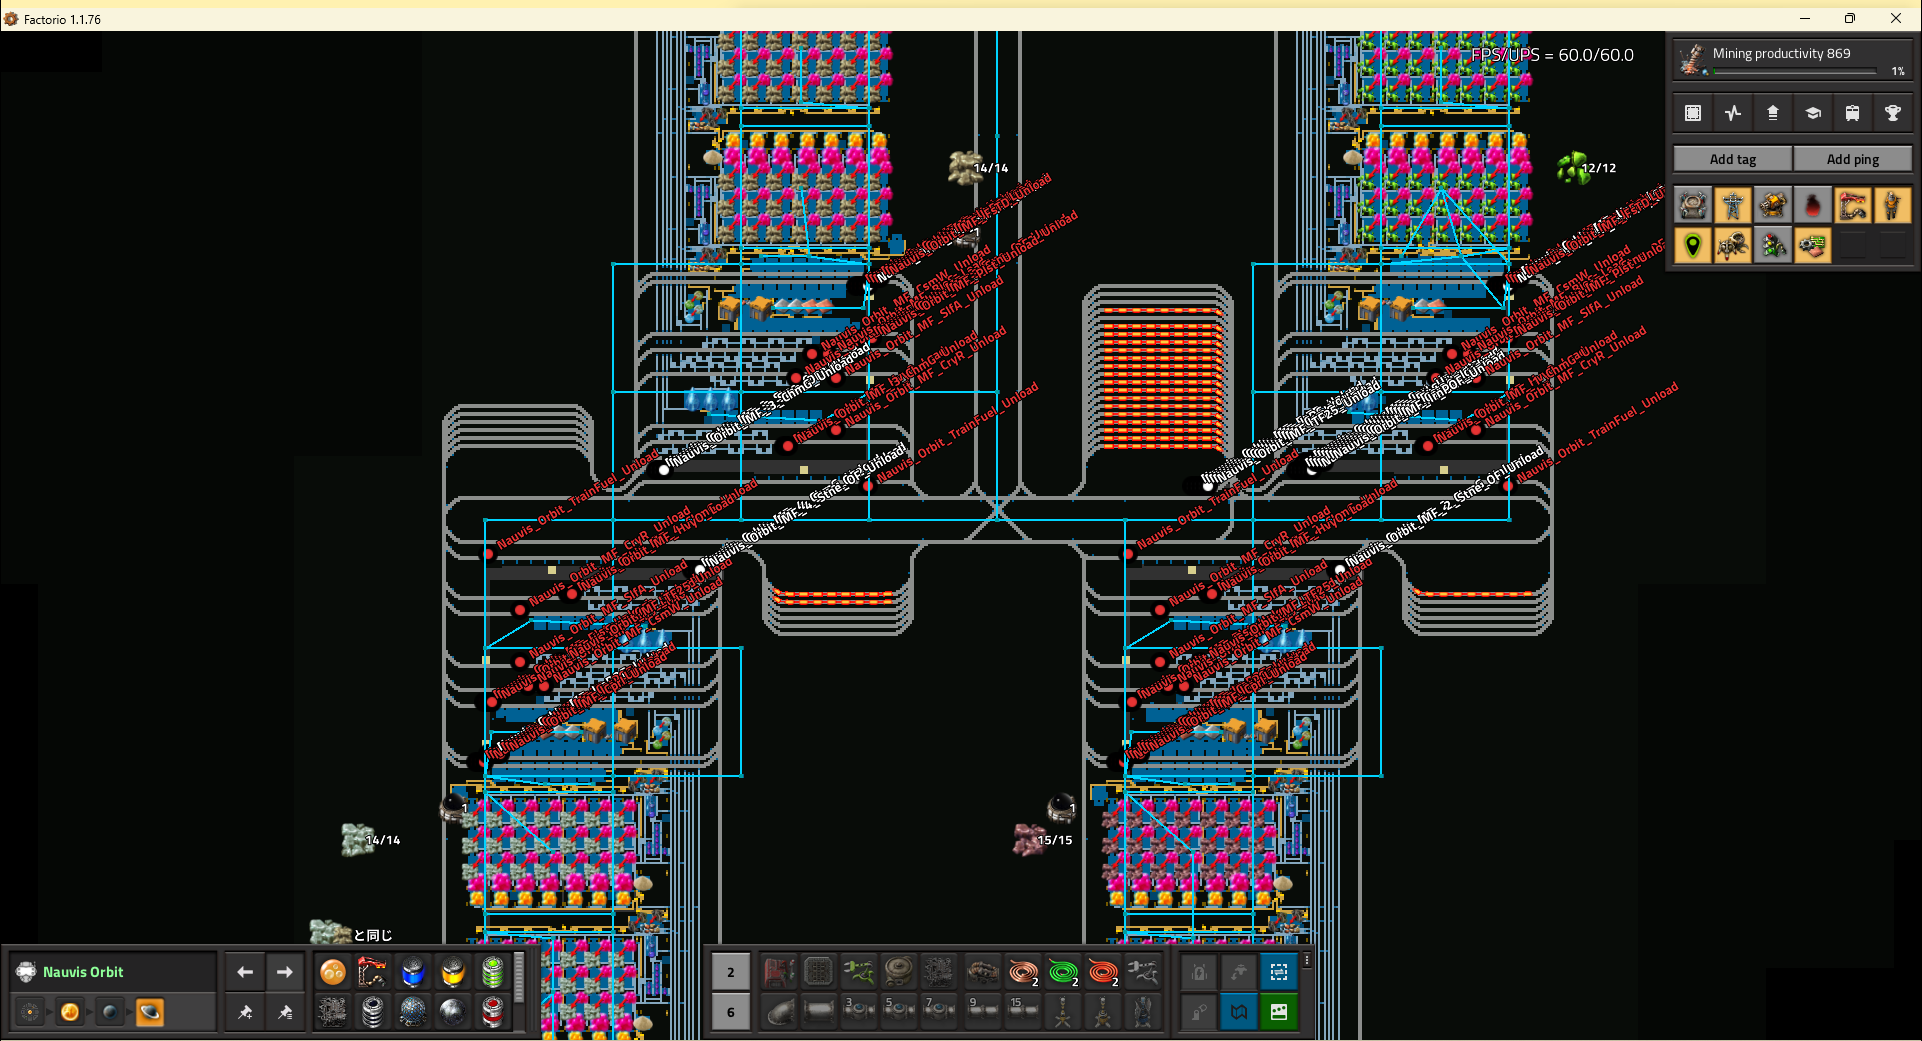This screenshot has width=1922, height=1041.
Task: Go forward to next zone arrow
Action: click(x=285, y=972)
